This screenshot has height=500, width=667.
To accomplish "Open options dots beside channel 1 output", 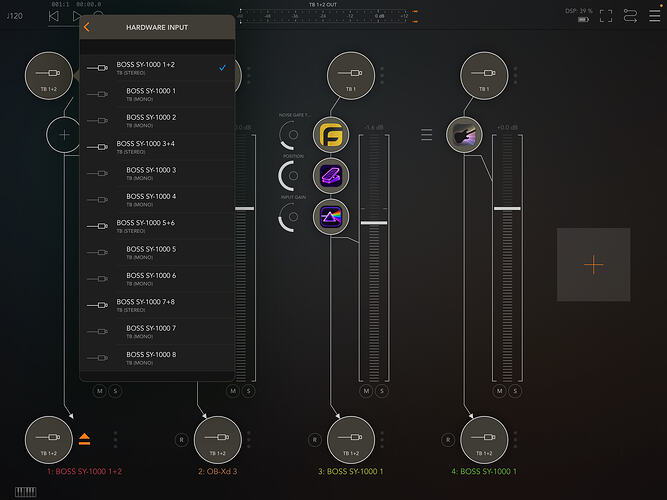I will coord(115,440).
